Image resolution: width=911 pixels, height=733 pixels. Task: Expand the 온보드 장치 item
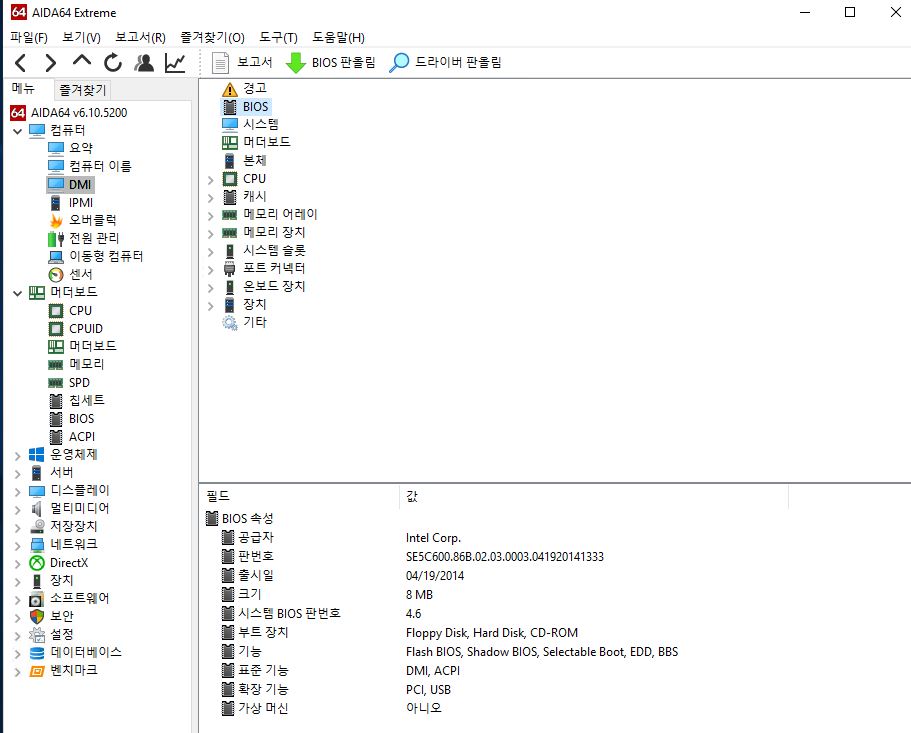pyautogui.click(x=211, y=288)
